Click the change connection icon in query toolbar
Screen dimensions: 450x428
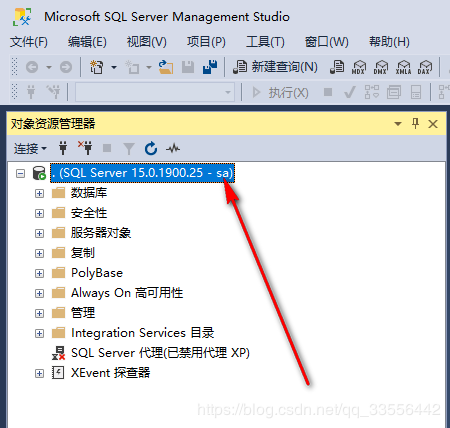(53, 92)
